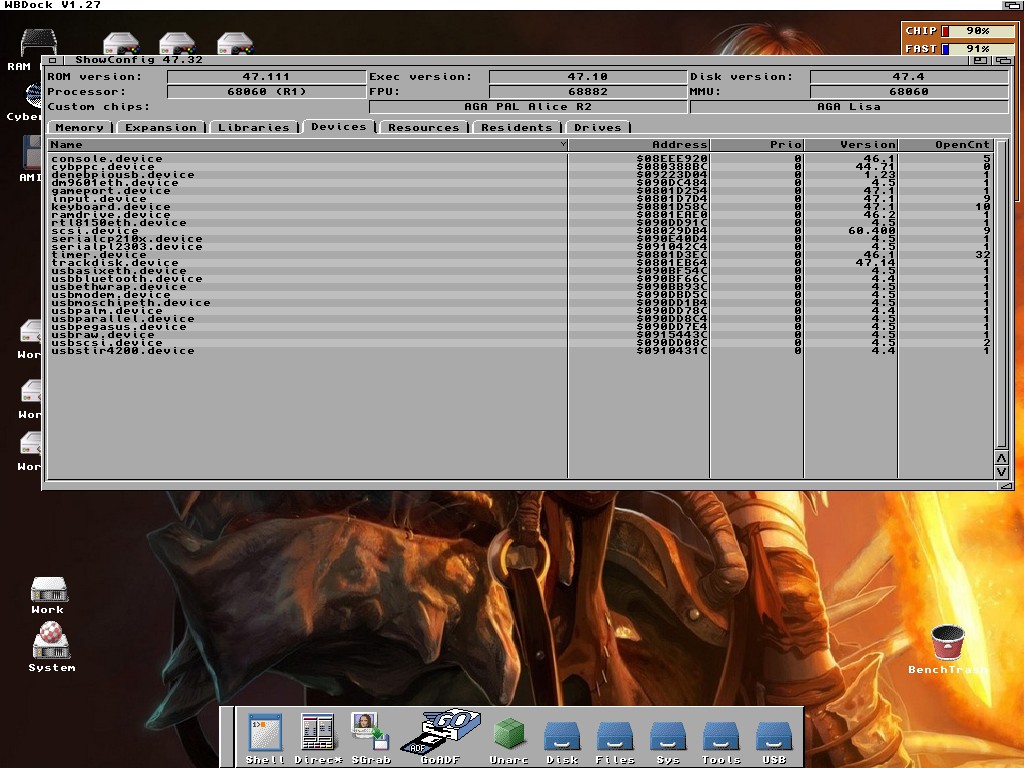
Task: Select the ramdrive.device row
Action: (520, 215)
